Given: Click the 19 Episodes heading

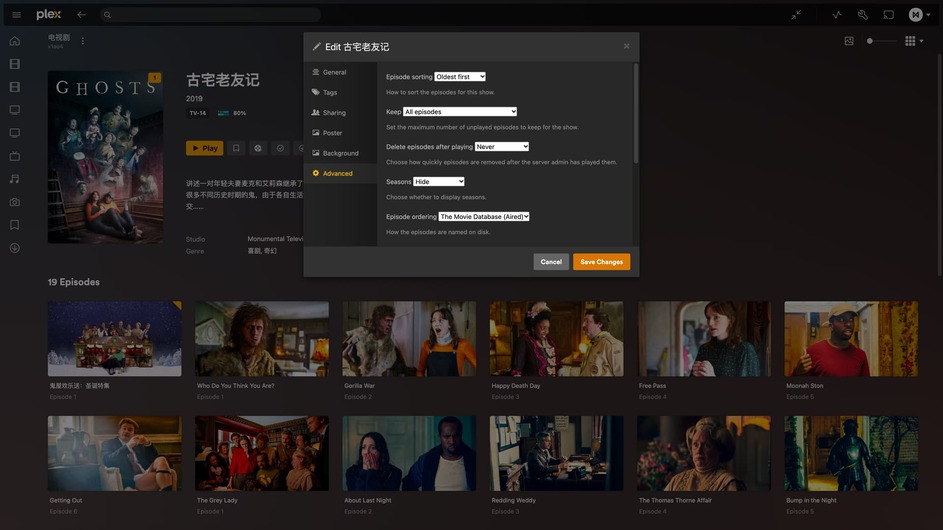Looking at the screenshot, I should [73, 282].
